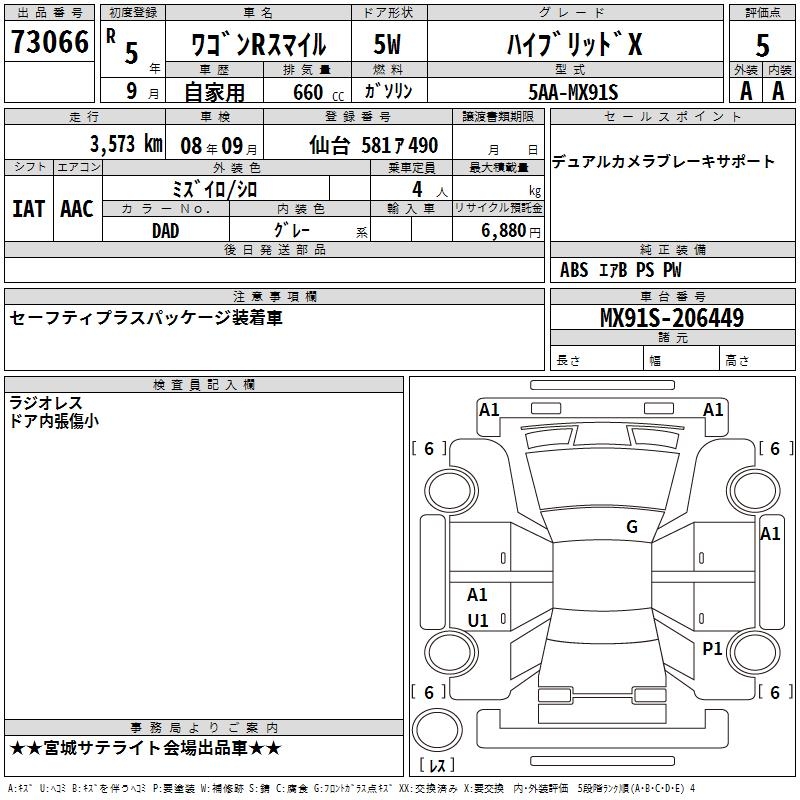Select the vehicle history value 自家用
800x800 pixels.
click(x=214, y=92)
